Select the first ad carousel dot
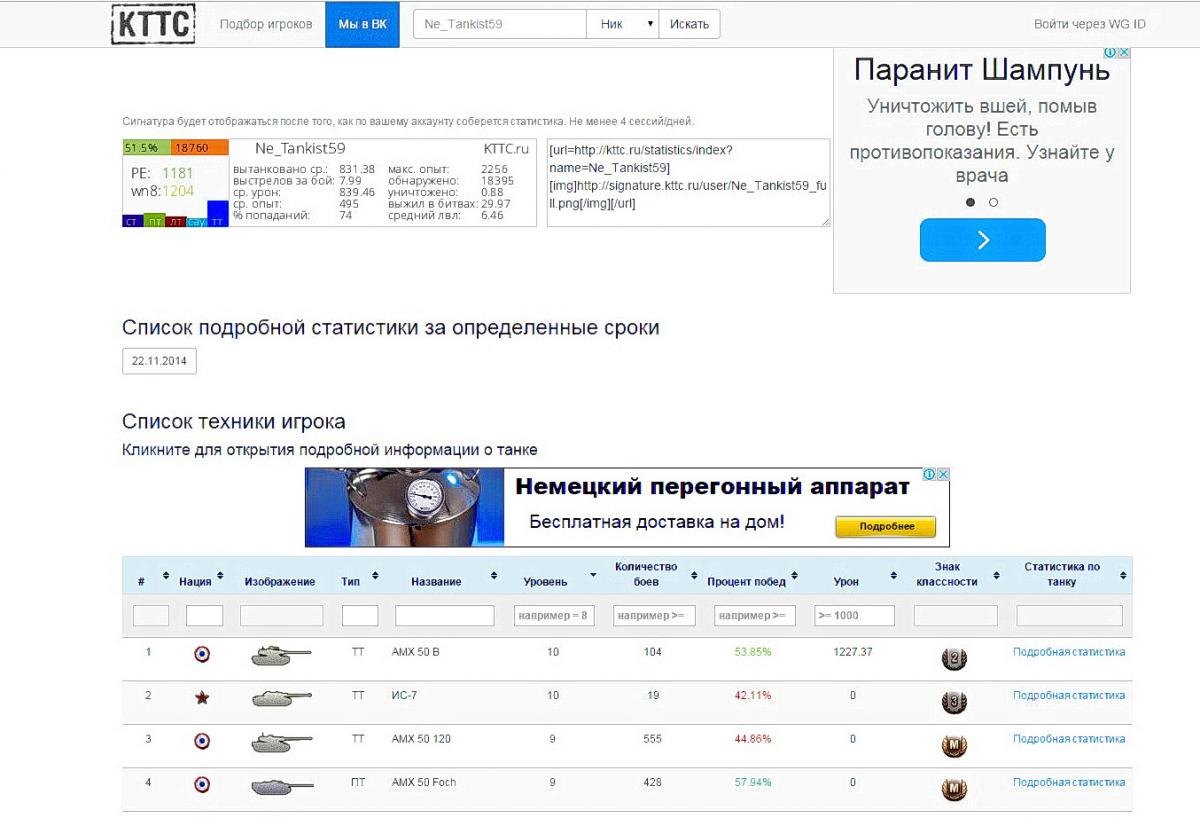1200x818 pixels. point(970,202)
